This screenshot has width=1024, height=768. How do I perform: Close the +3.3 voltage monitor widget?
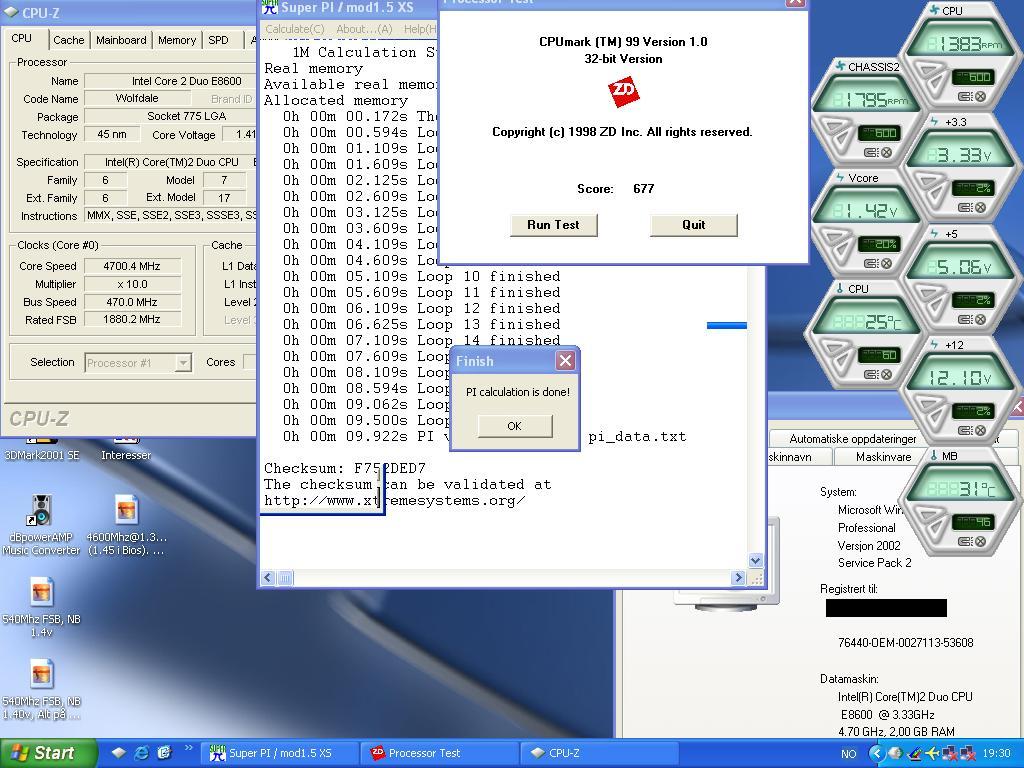(981, 208)
